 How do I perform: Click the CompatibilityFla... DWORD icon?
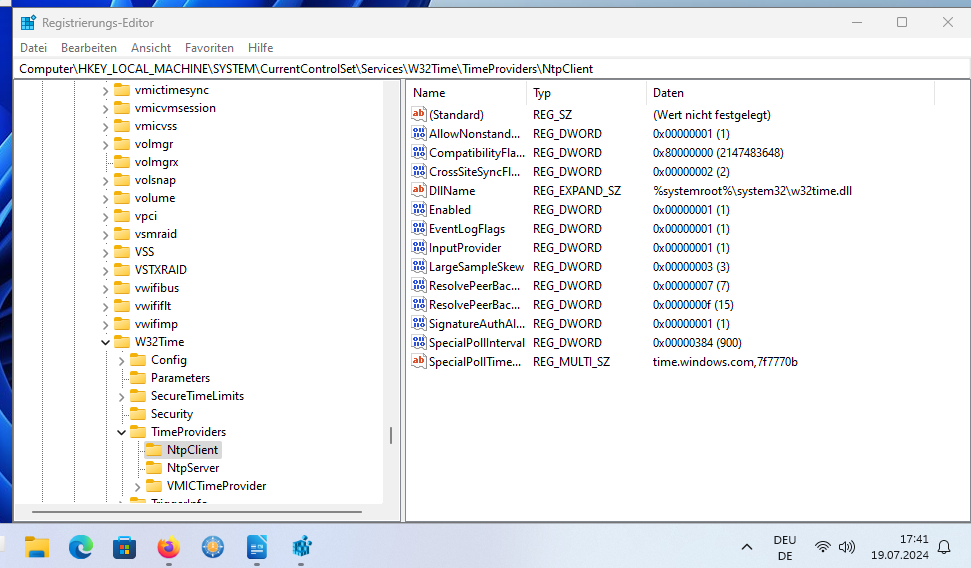[419, 152]
